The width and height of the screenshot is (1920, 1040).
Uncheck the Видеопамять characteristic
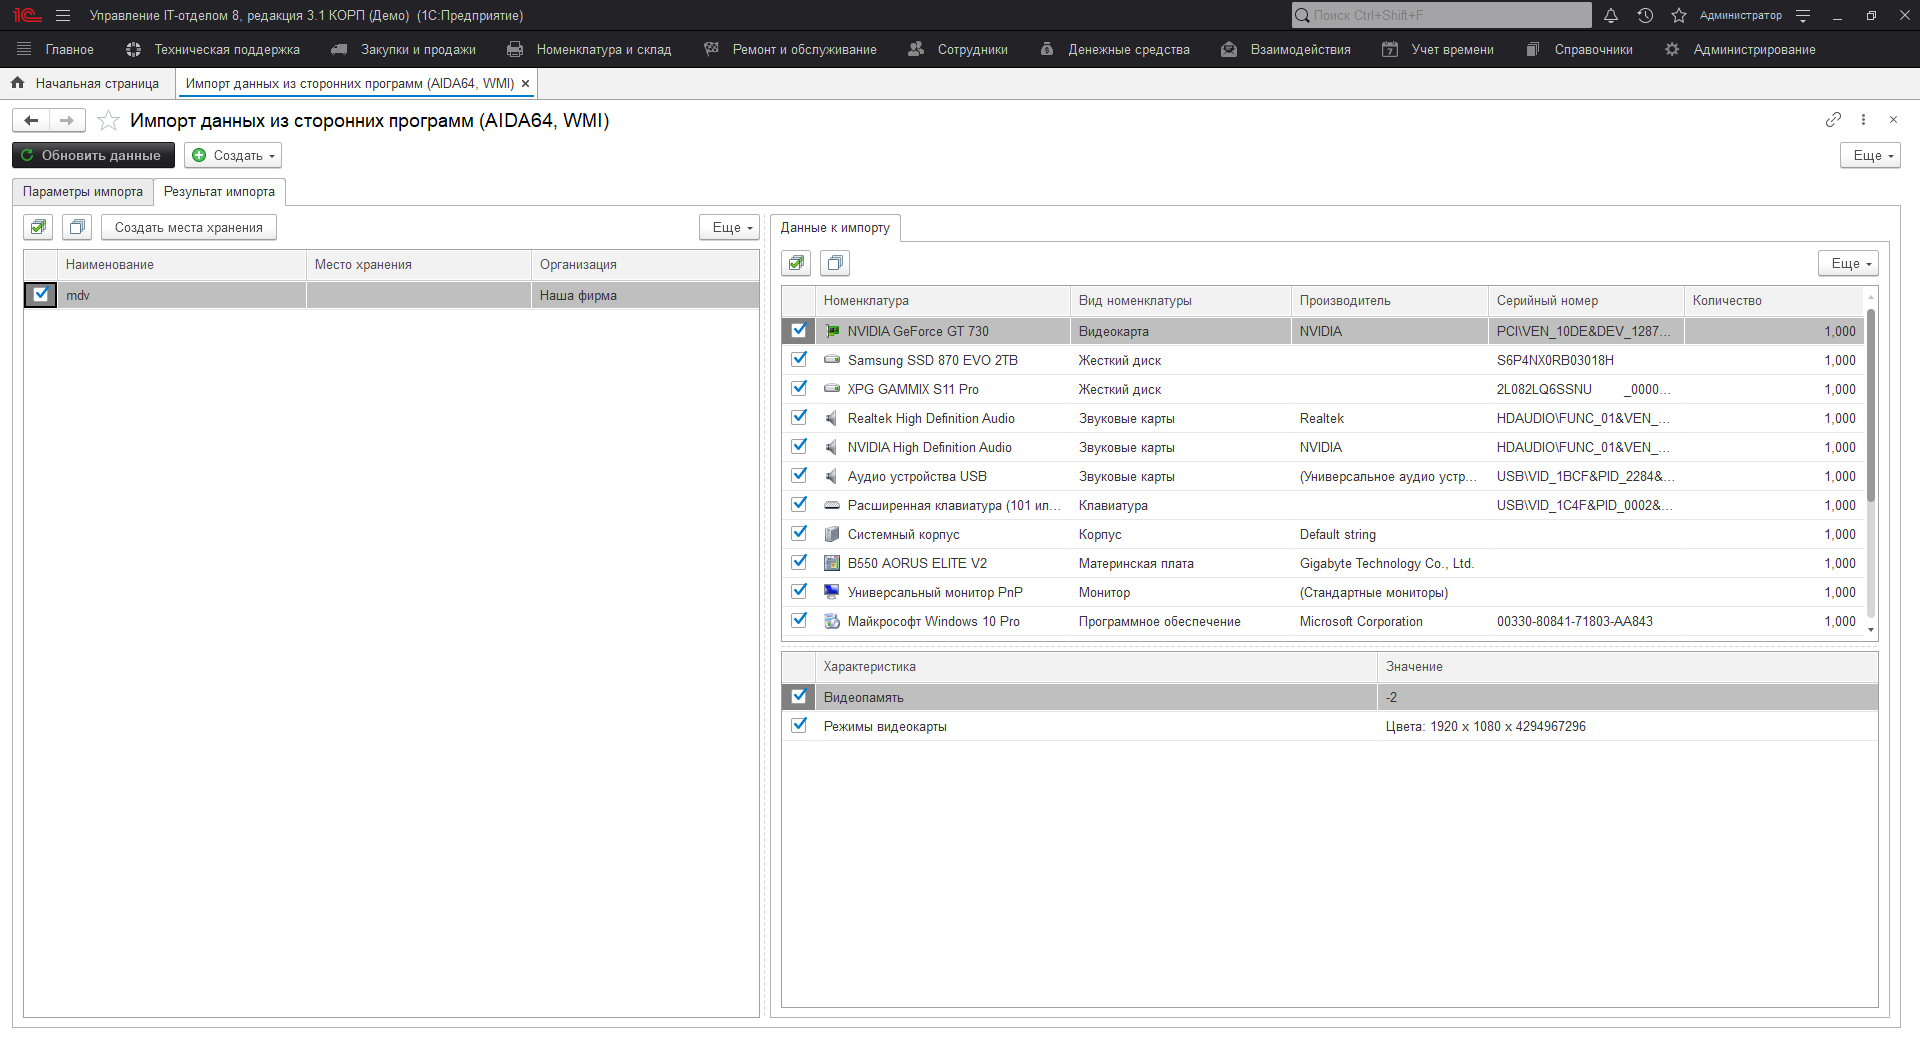pos(799,697)
